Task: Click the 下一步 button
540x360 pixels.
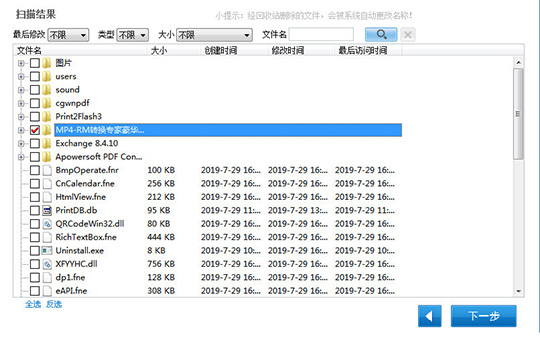Action: click(484, 316)
